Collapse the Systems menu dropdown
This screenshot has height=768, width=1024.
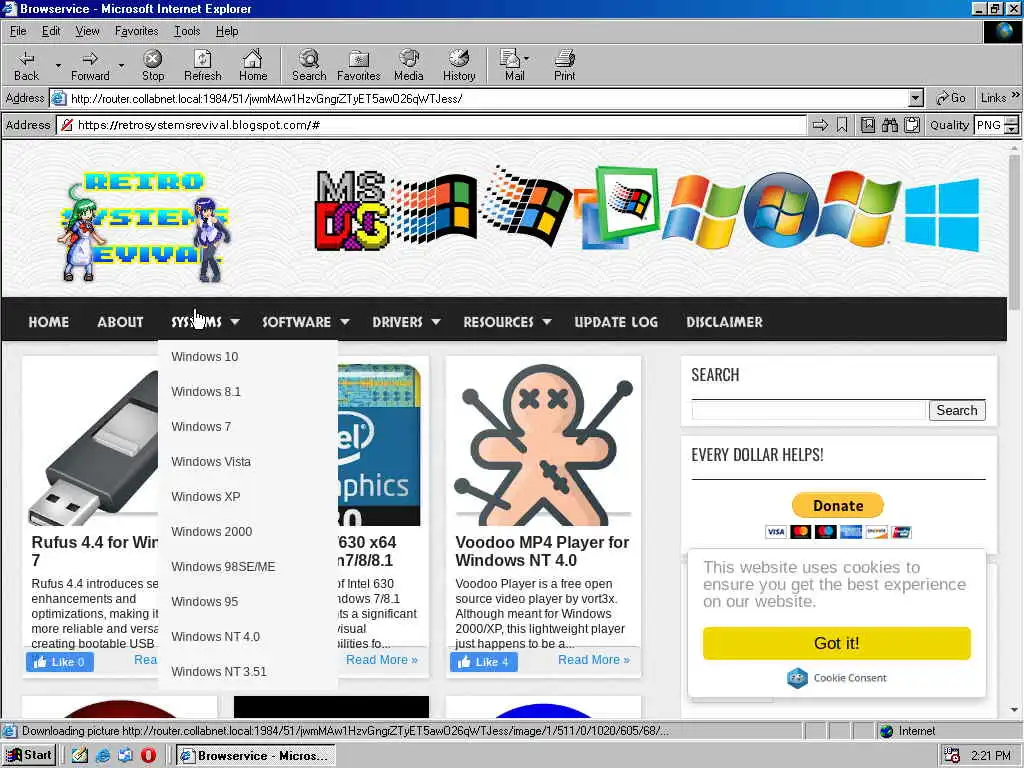pos(235,322)
